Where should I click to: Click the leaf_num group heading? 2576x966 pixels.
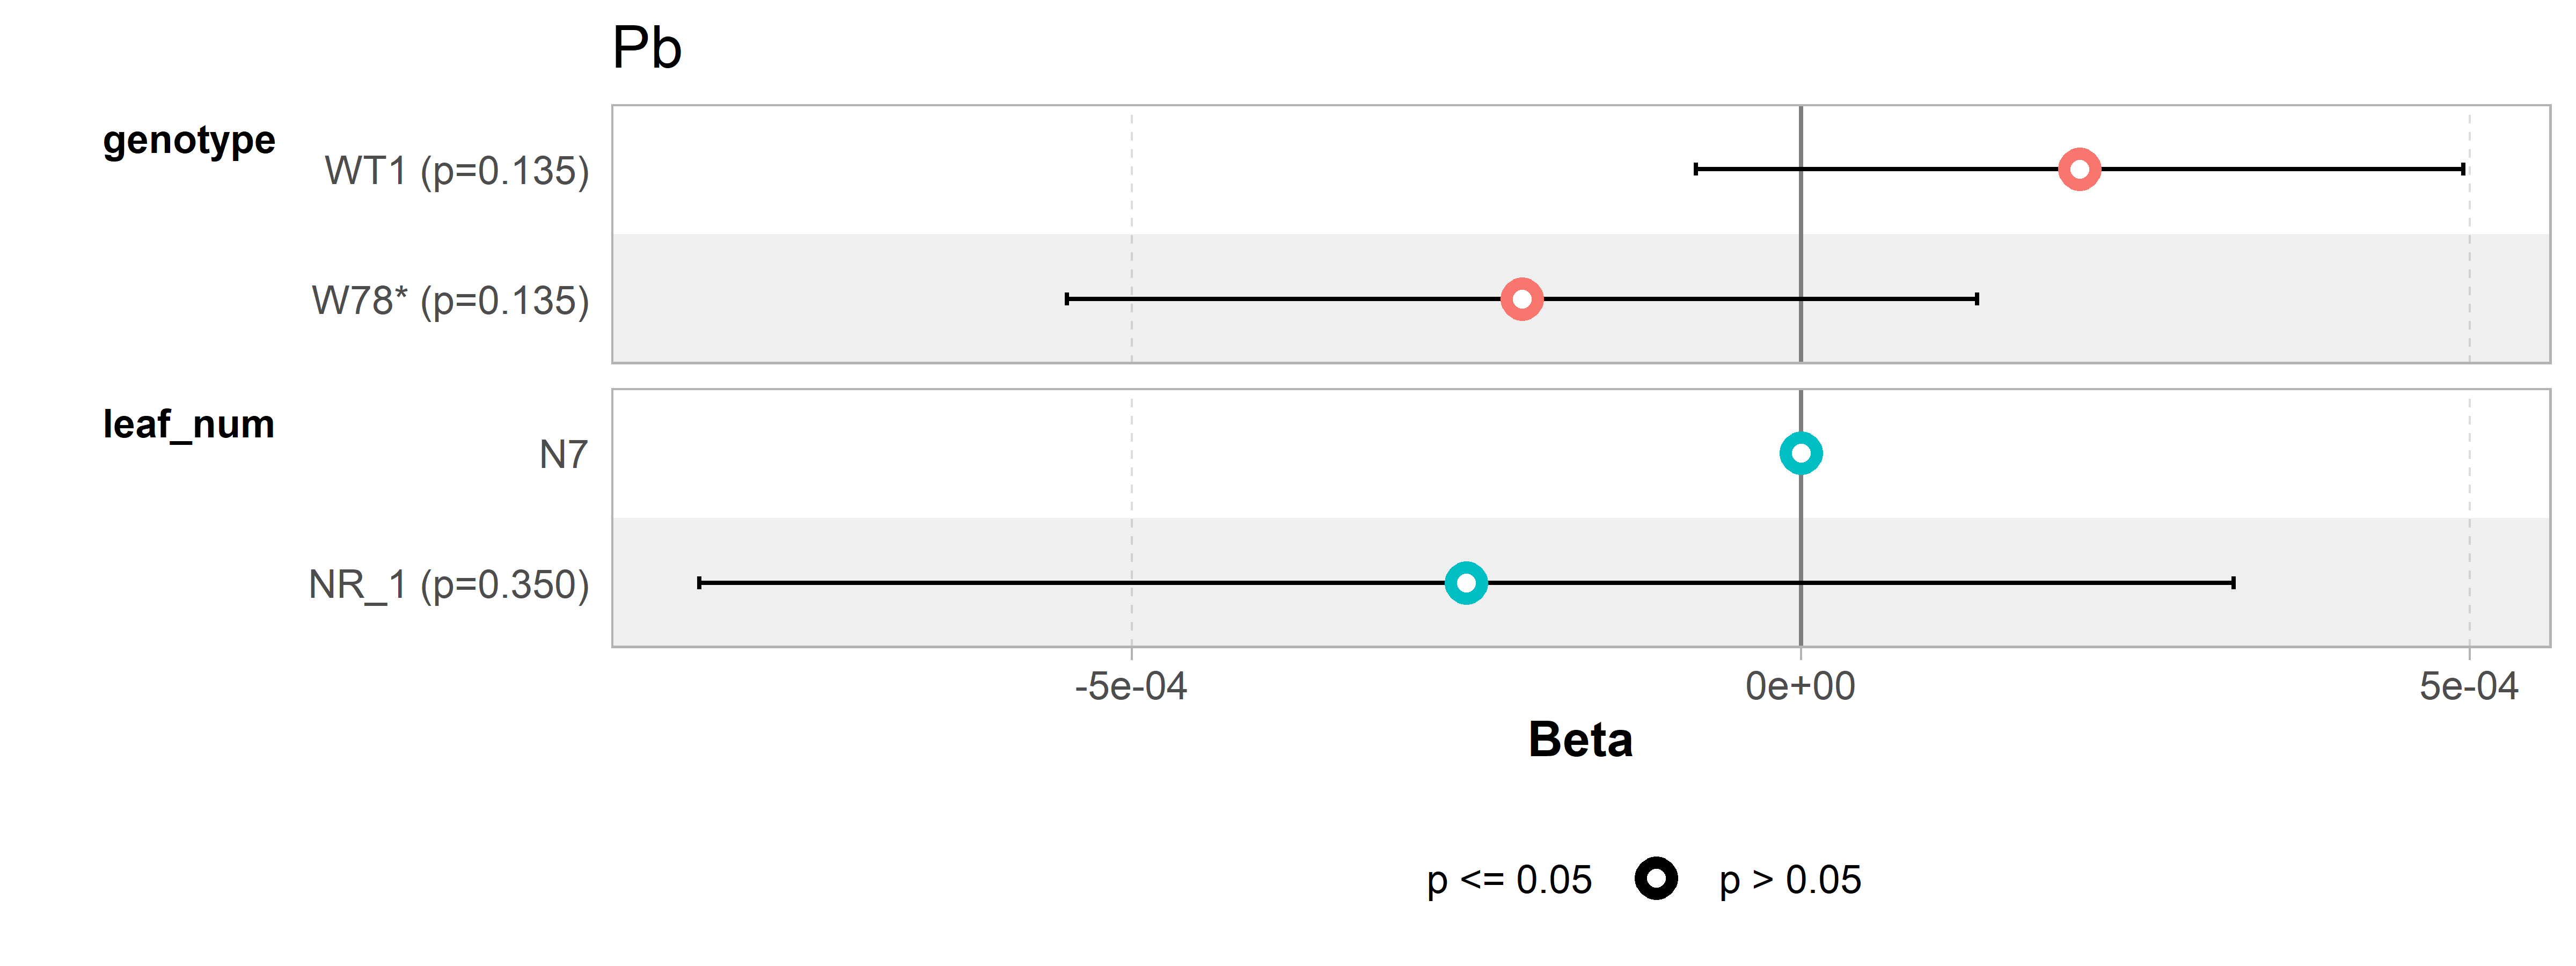189,425
